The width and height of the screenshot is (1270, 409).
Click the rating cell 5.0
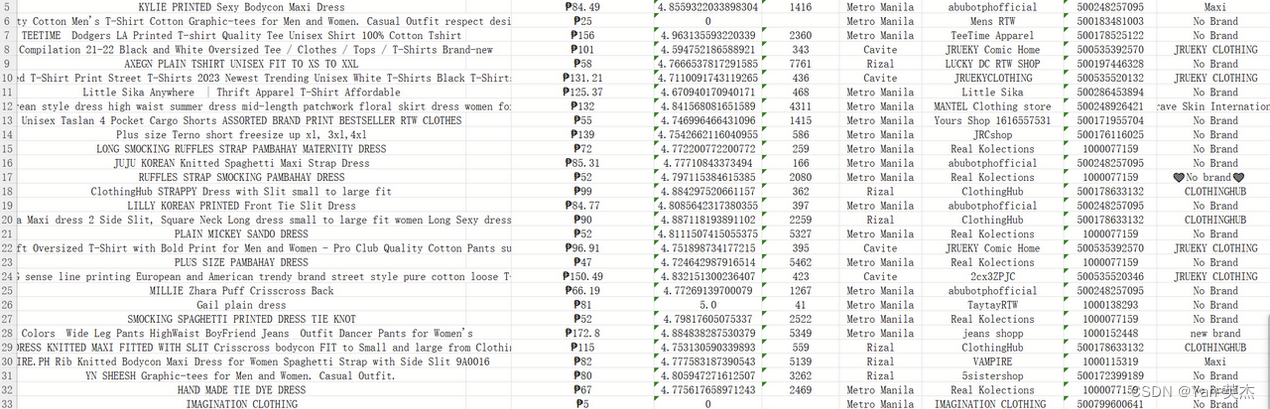(x=708, y=305)
